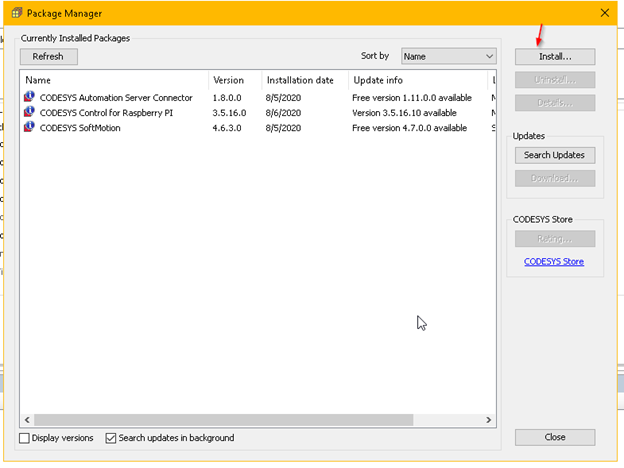Click the Search Updates button
Viewport: 624px width, 468px height.
(x=555, y=155)
